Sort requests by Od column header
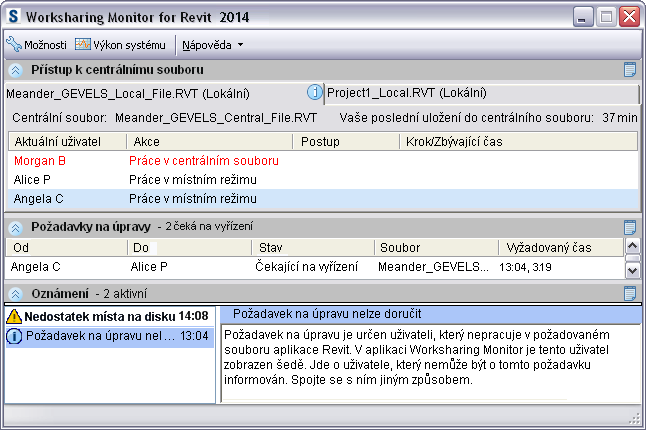The height and width of the screenshot is (430, 646). [x=66, y=248]
